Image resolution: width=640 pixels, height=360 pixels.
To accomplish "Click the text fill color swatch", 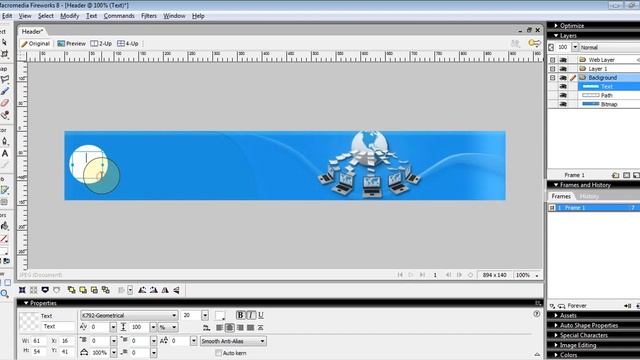I will (x=220, y=315).
